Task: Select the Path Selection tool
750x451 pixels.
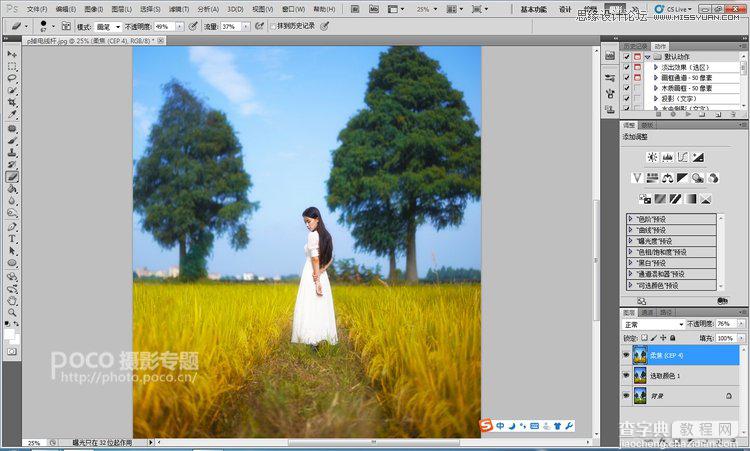Action: click(12, 251)
